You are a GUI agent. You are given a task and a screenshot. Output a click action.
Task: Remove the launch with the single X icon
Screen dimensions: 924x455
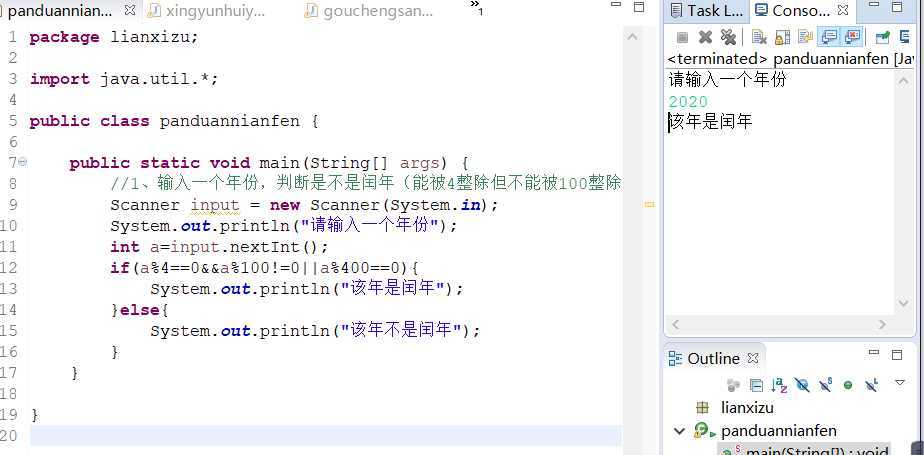705,37
